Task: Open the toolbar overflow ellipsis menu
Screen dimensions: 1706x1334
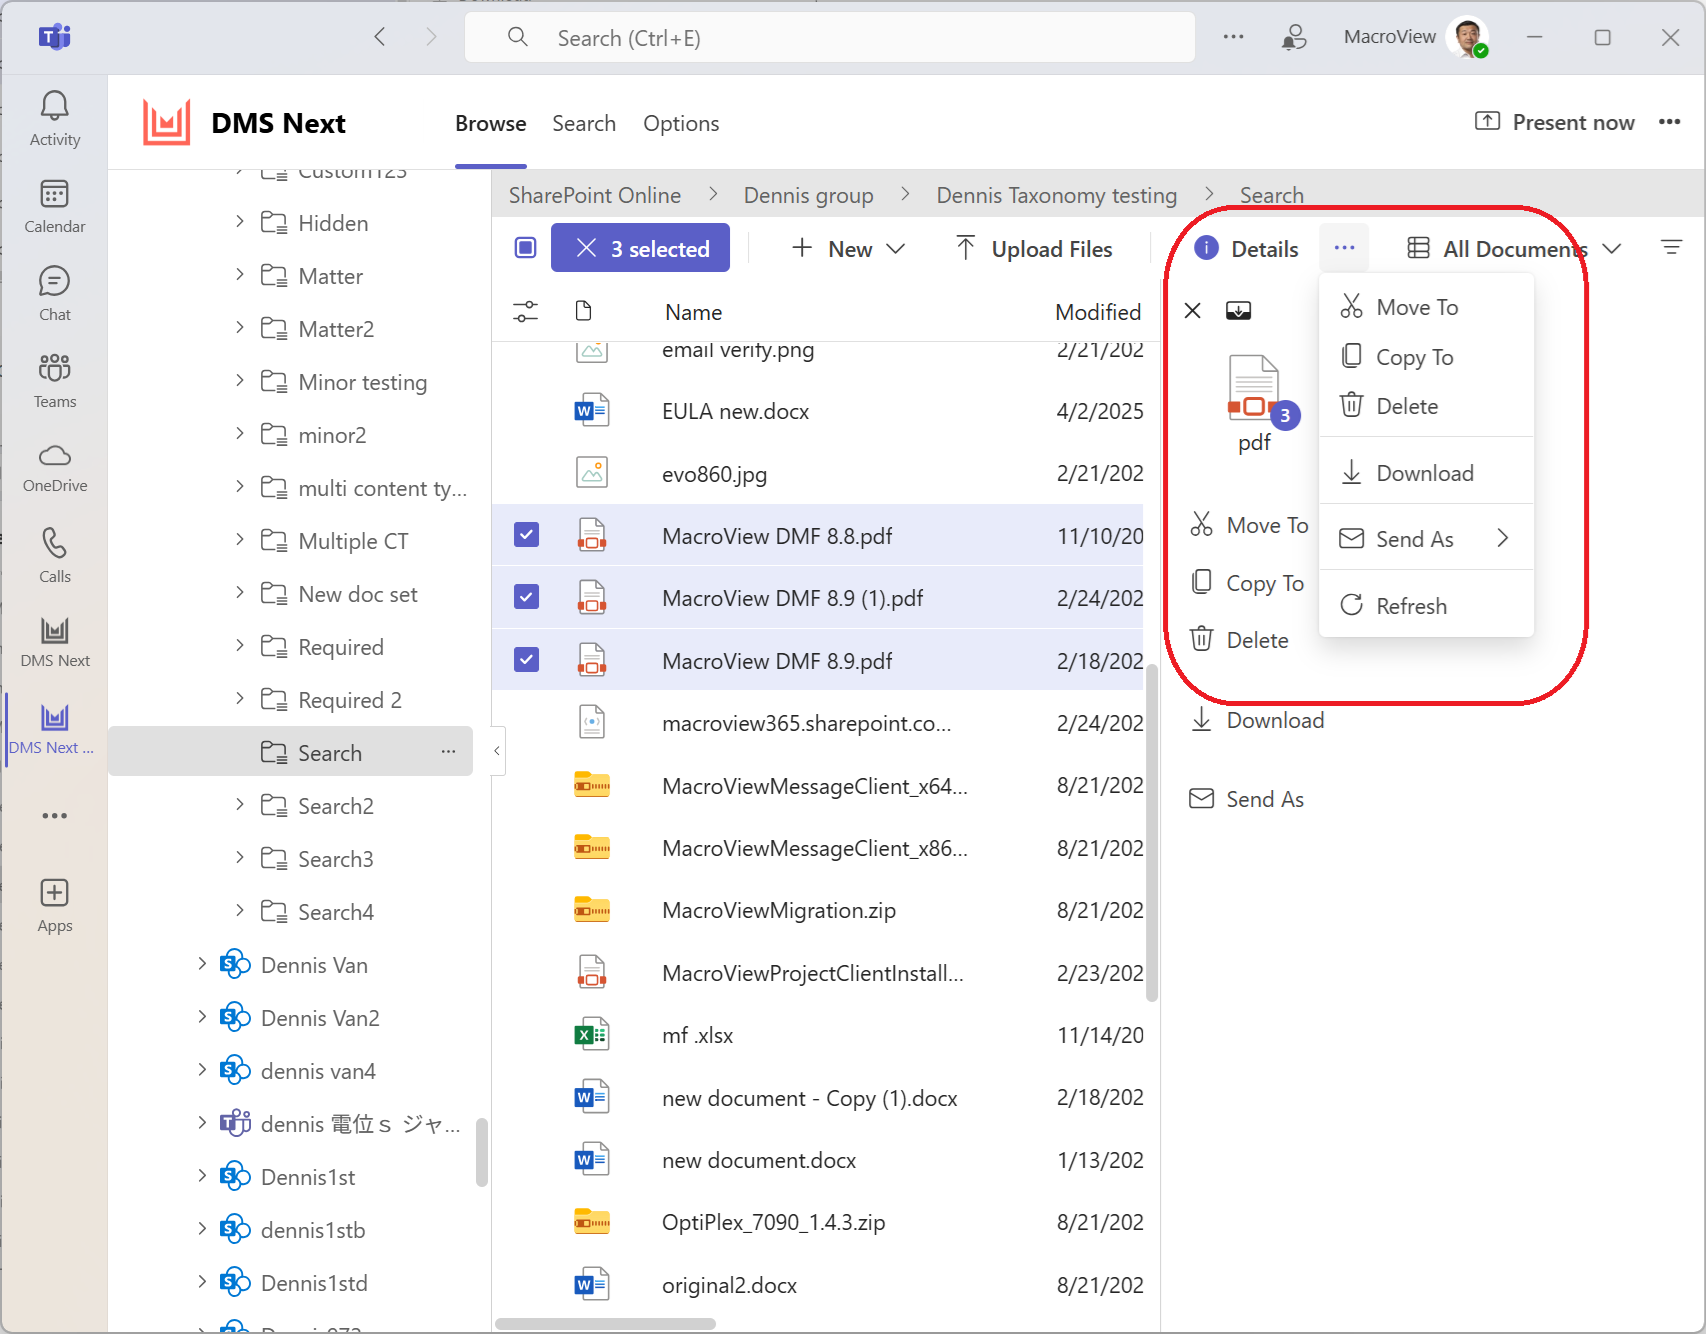Action: tap(1344, 248)
